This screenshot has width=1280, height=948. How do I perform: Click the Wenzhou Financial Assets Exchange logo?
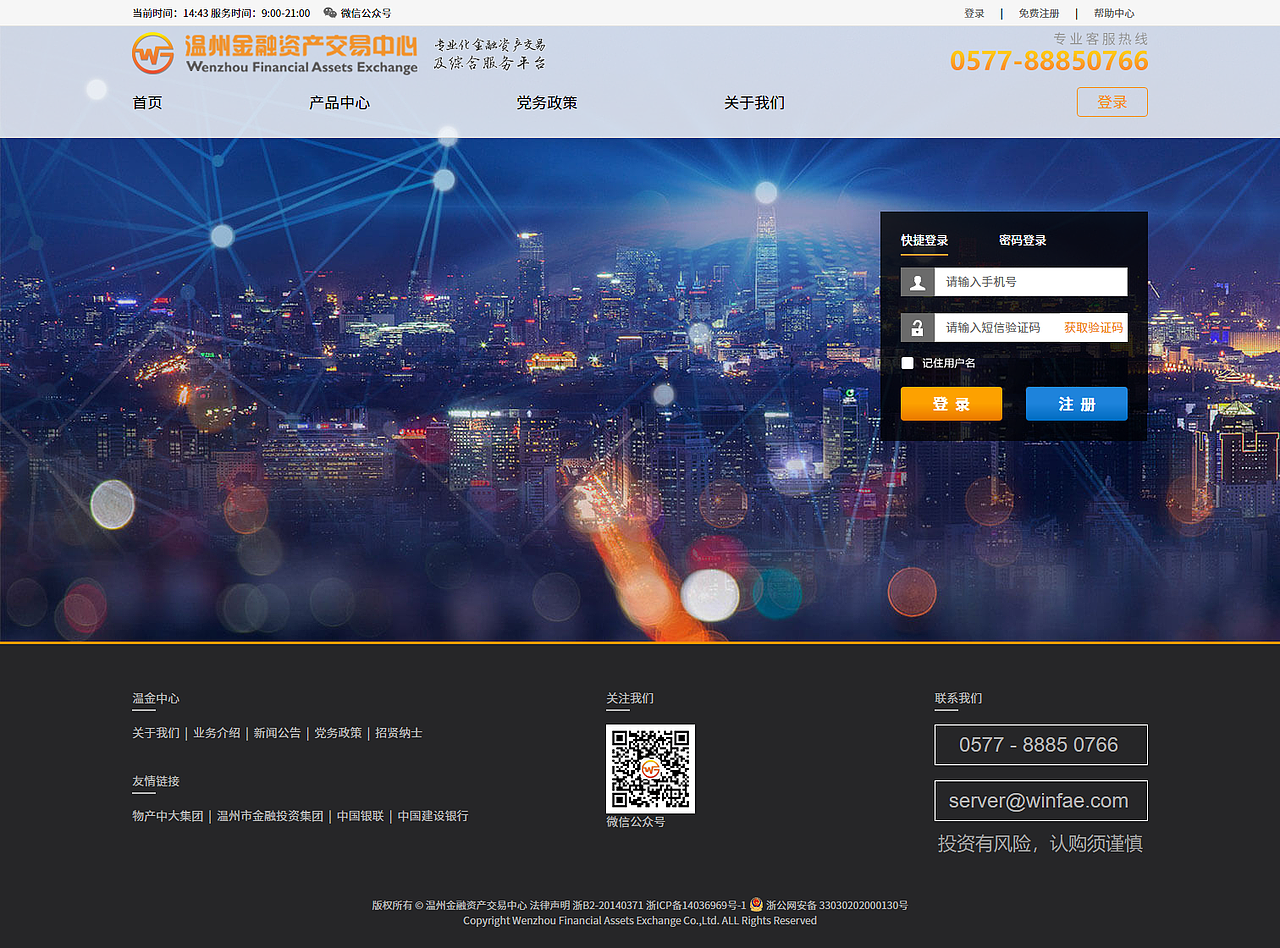[270, 55]
